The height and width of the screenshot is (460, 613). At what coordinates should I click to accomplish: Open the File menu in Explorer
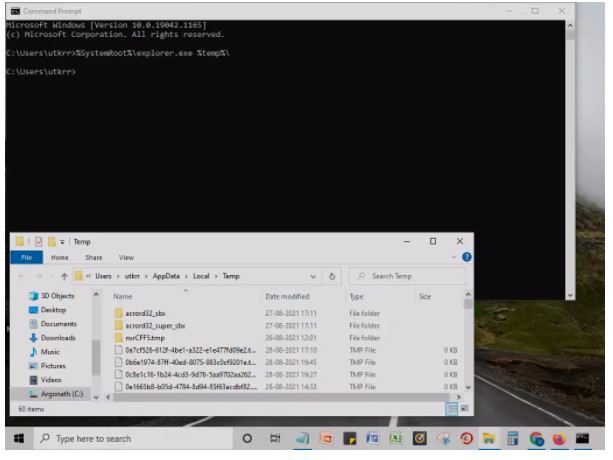27,257
